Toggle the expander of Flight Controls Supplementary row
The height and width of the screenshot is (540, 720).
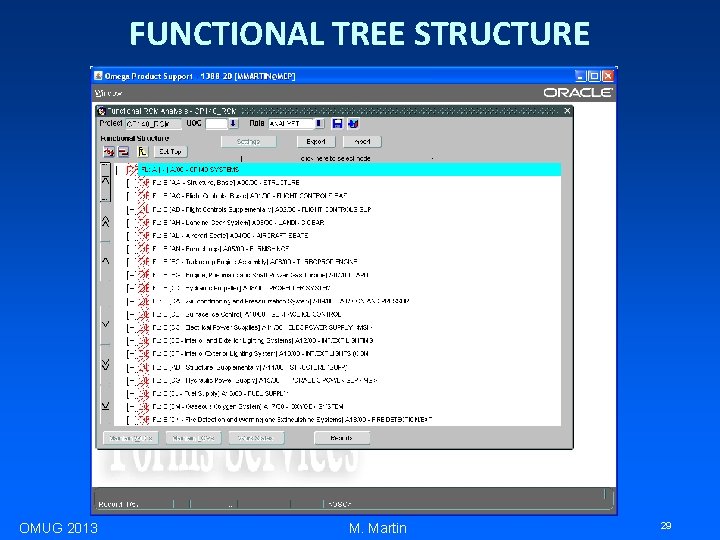(130, 209)
